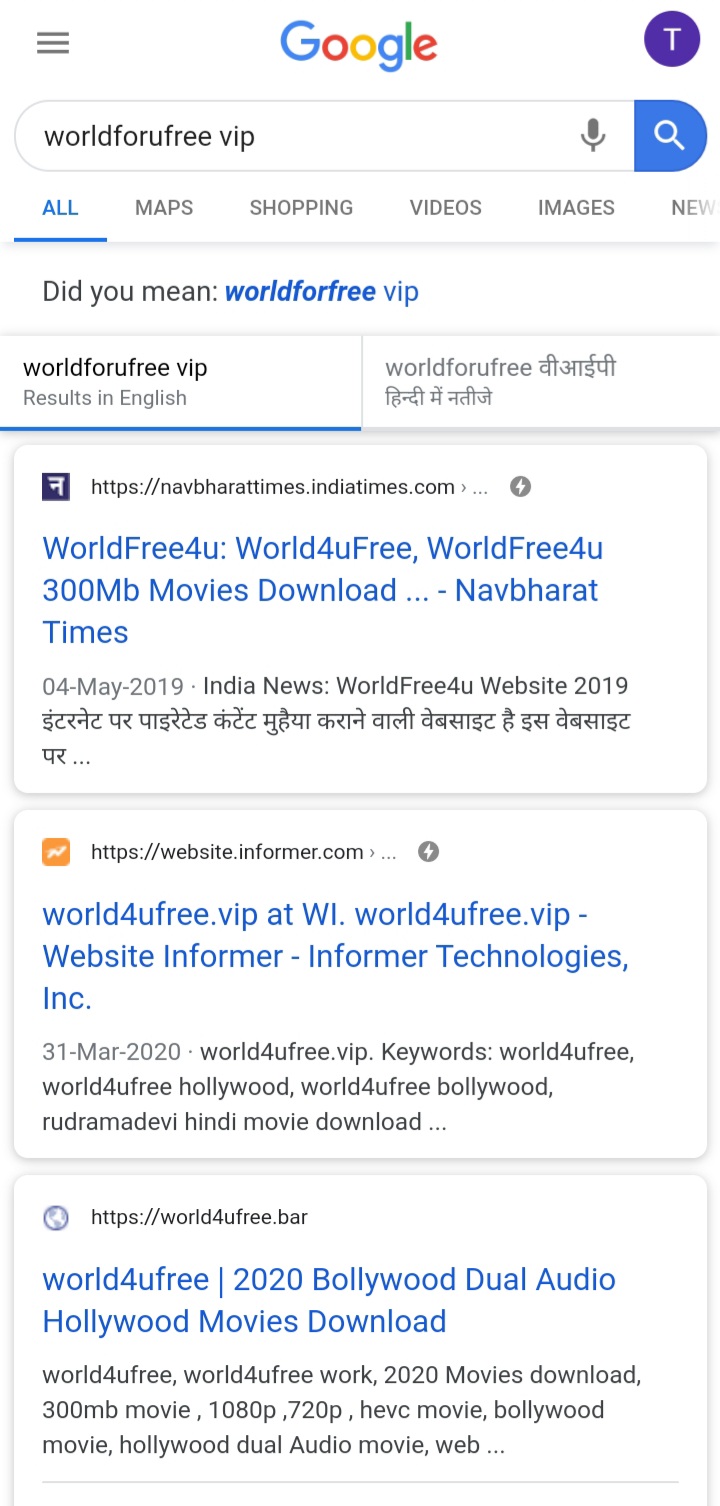Open the hamburger main menu
This screenshot has height=1506, width=720.
[53, 43]
